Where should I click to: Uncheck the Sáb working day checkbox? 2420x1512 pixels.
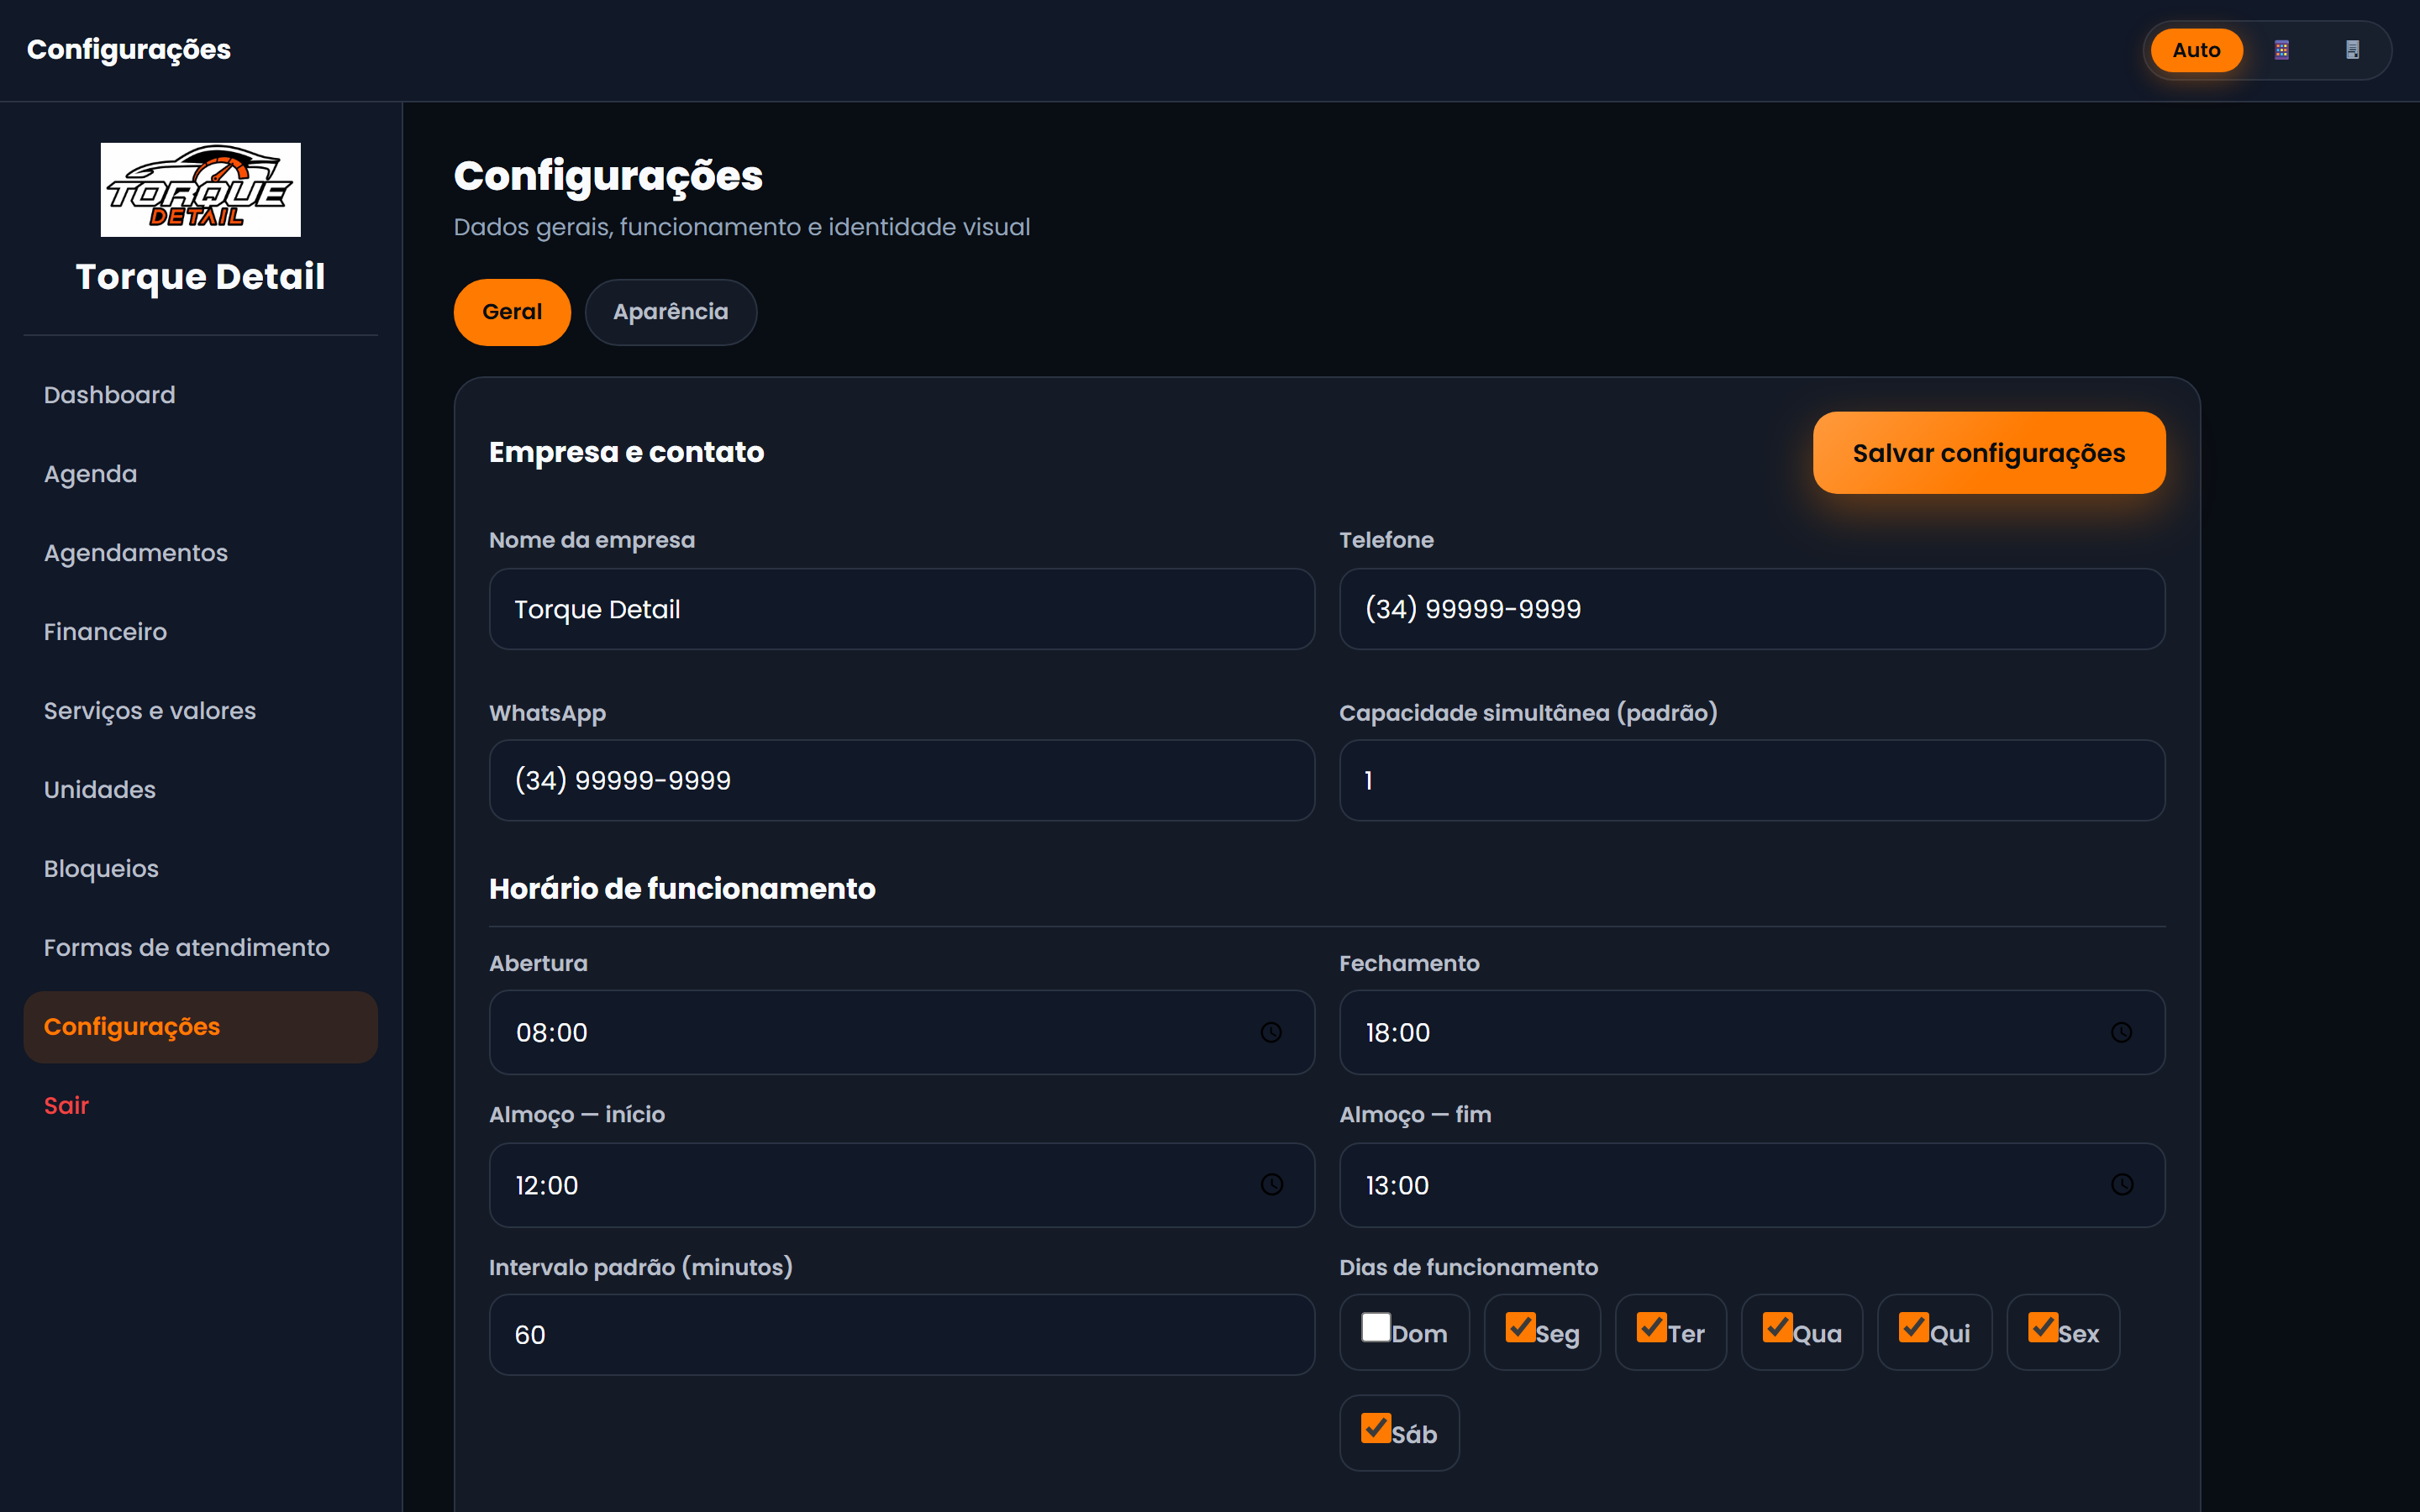tap(1376, 1428)
